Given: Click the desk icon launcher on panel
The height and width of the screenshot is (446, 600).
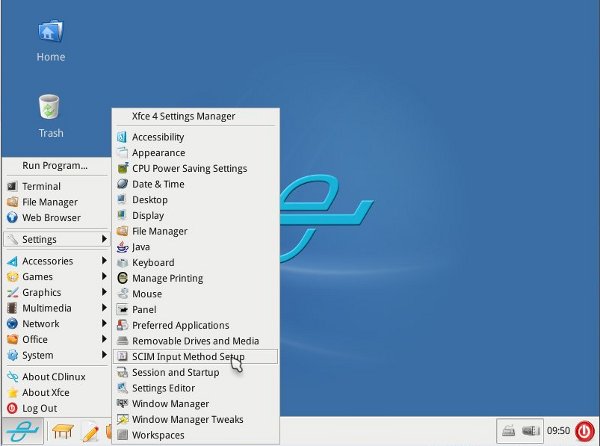Looking at the screenshot, I should click(x=63, y=431).
